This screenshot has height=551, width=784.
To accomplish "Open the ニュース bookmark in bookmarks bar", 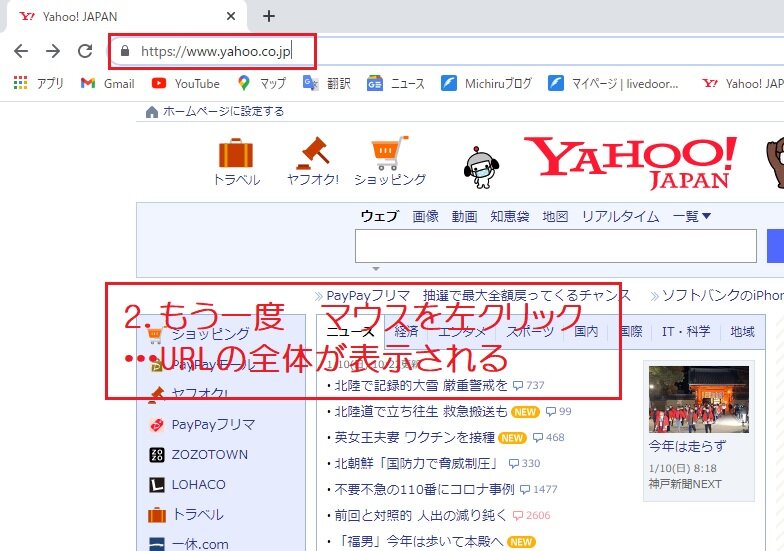I will 396,84.
